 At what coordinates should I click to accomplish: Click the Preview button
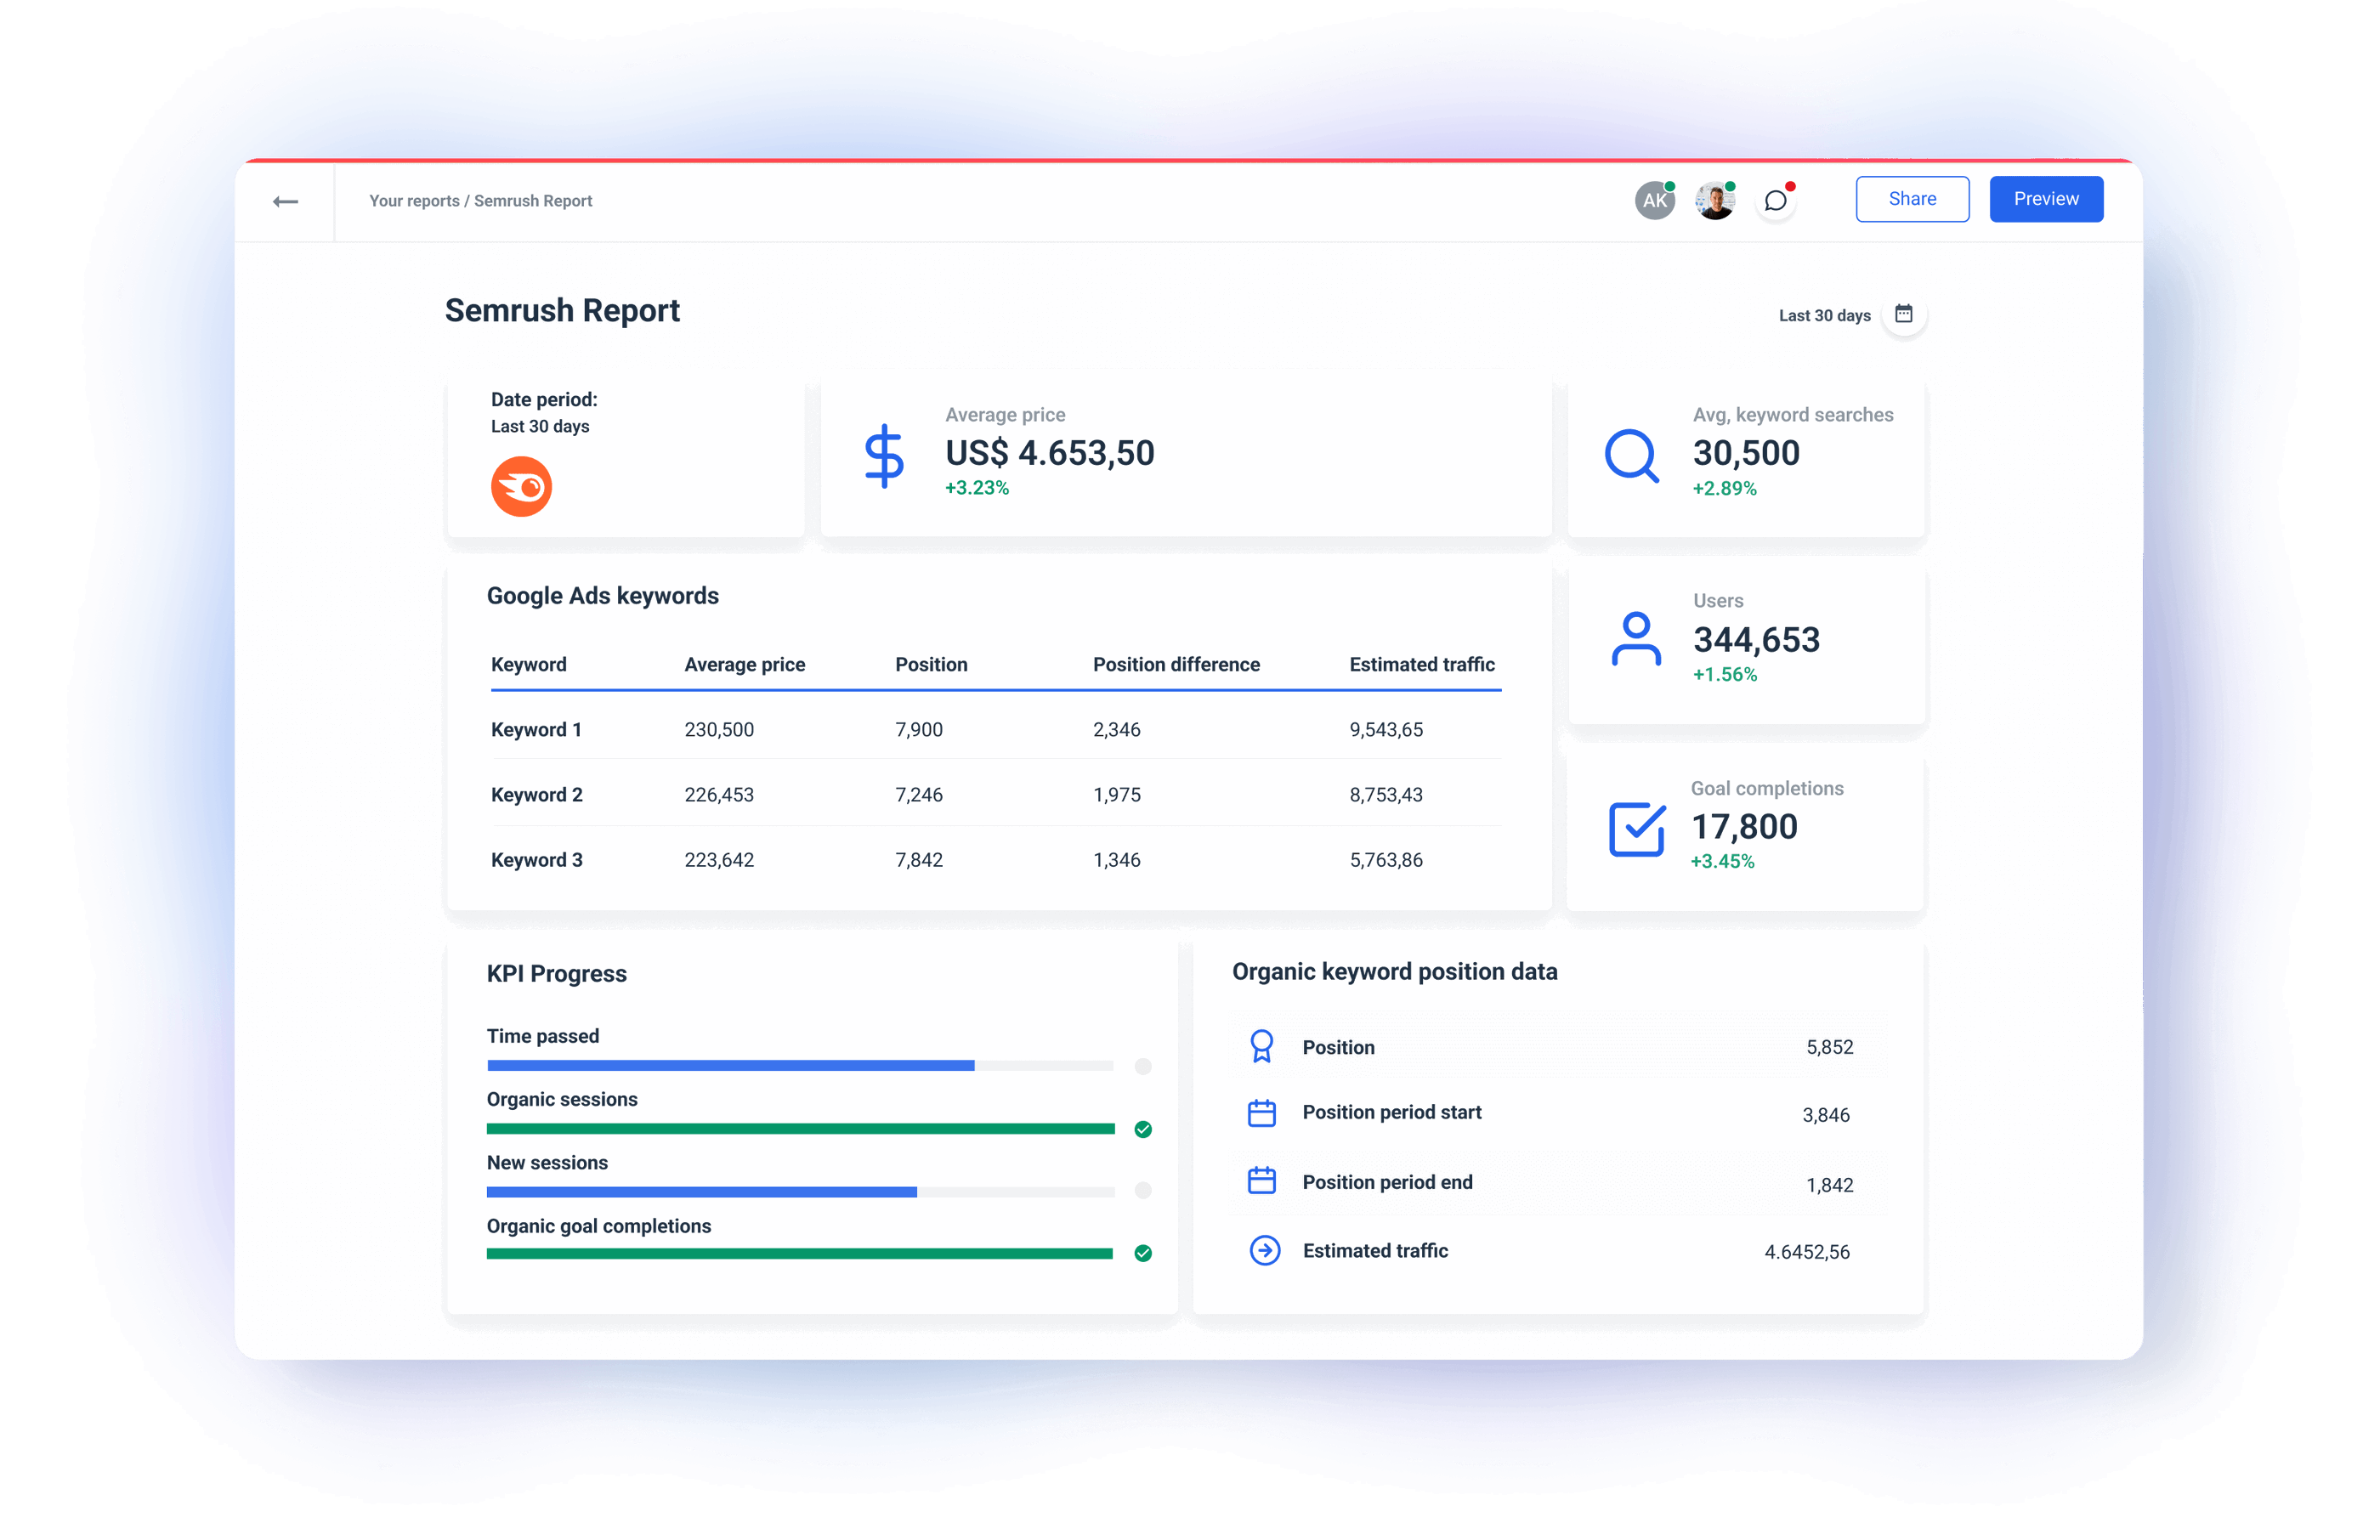pos(2046,198)
